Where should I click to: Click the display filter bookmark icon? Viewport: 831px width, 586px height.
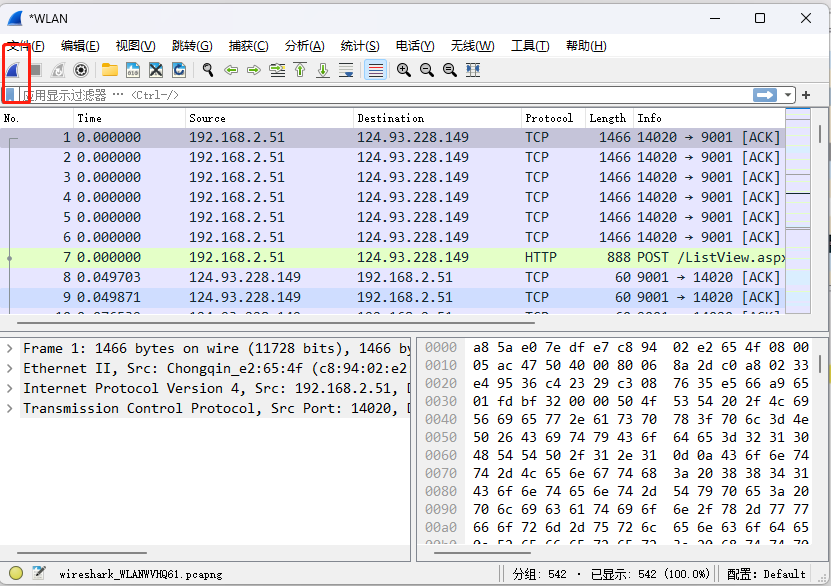tap(10, 95)
